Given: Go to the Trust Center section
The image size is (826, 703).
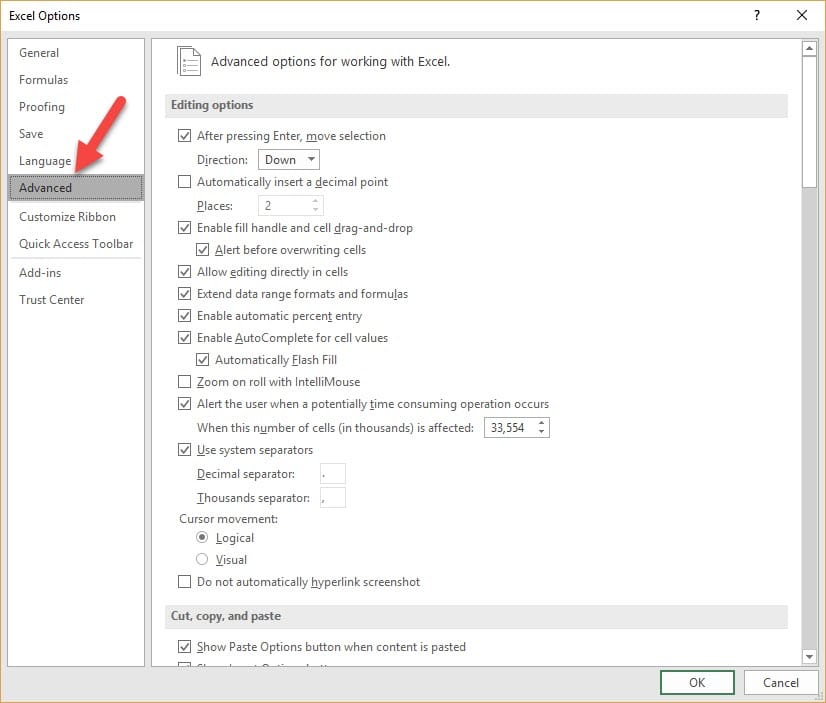Looking at the screenshot, I should tap(52, 300).
